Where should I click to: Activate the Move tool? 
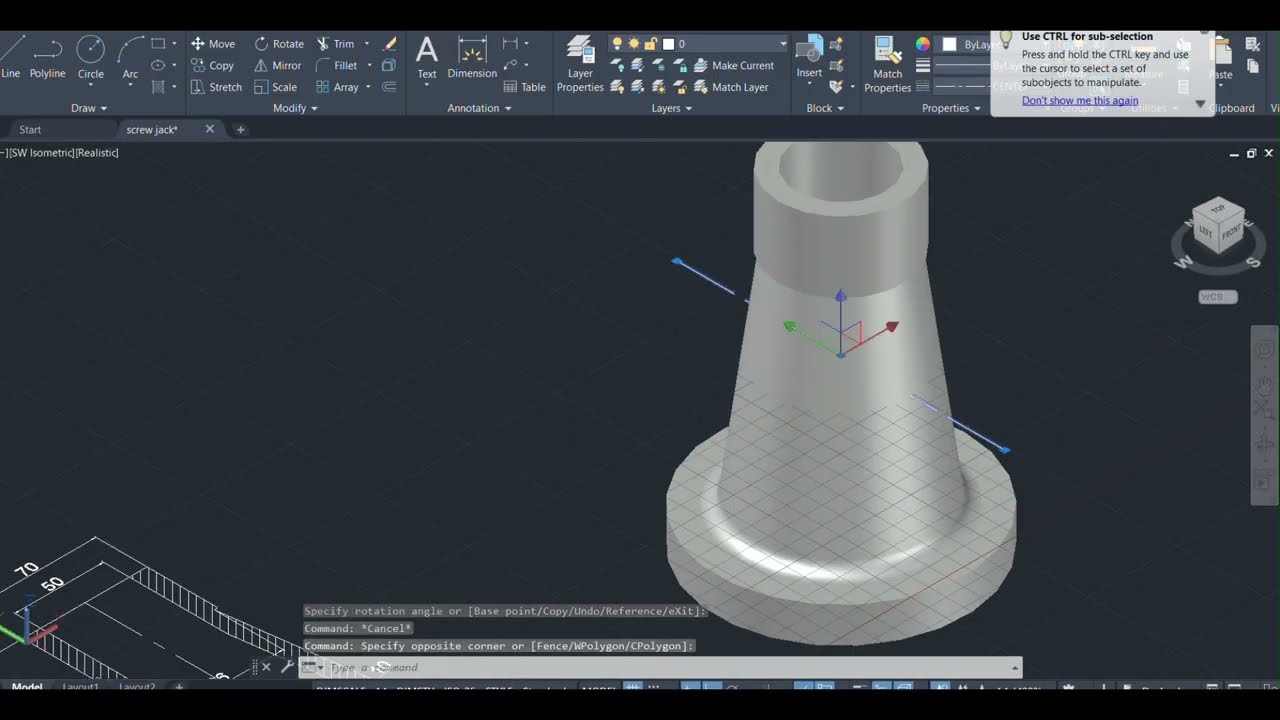point(213,44)
